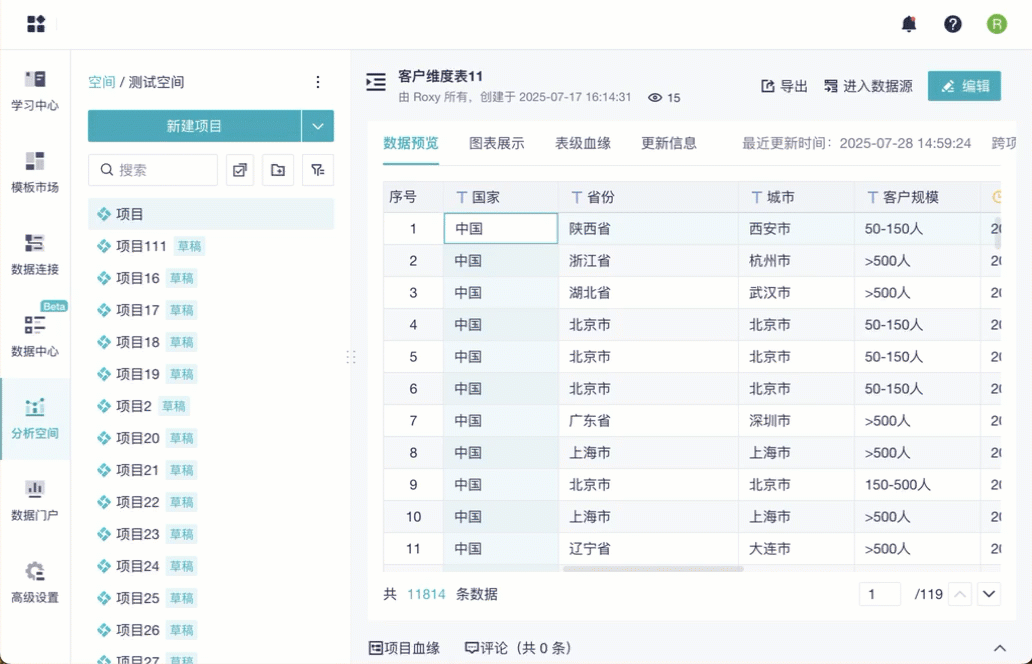
Task: Open the notifications bell
Action: [x=909, y=24]
